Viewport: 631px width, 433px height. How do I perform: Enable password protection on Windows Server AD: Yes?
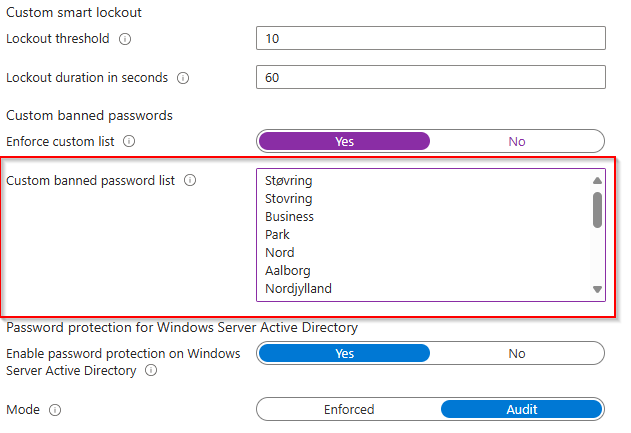click(344, 353)
